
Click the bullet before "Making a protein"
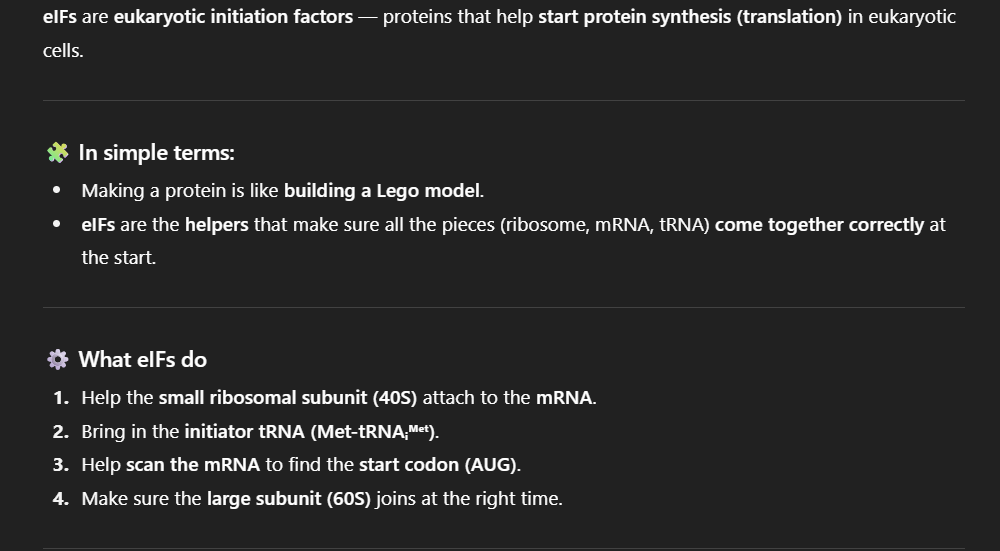58,190
